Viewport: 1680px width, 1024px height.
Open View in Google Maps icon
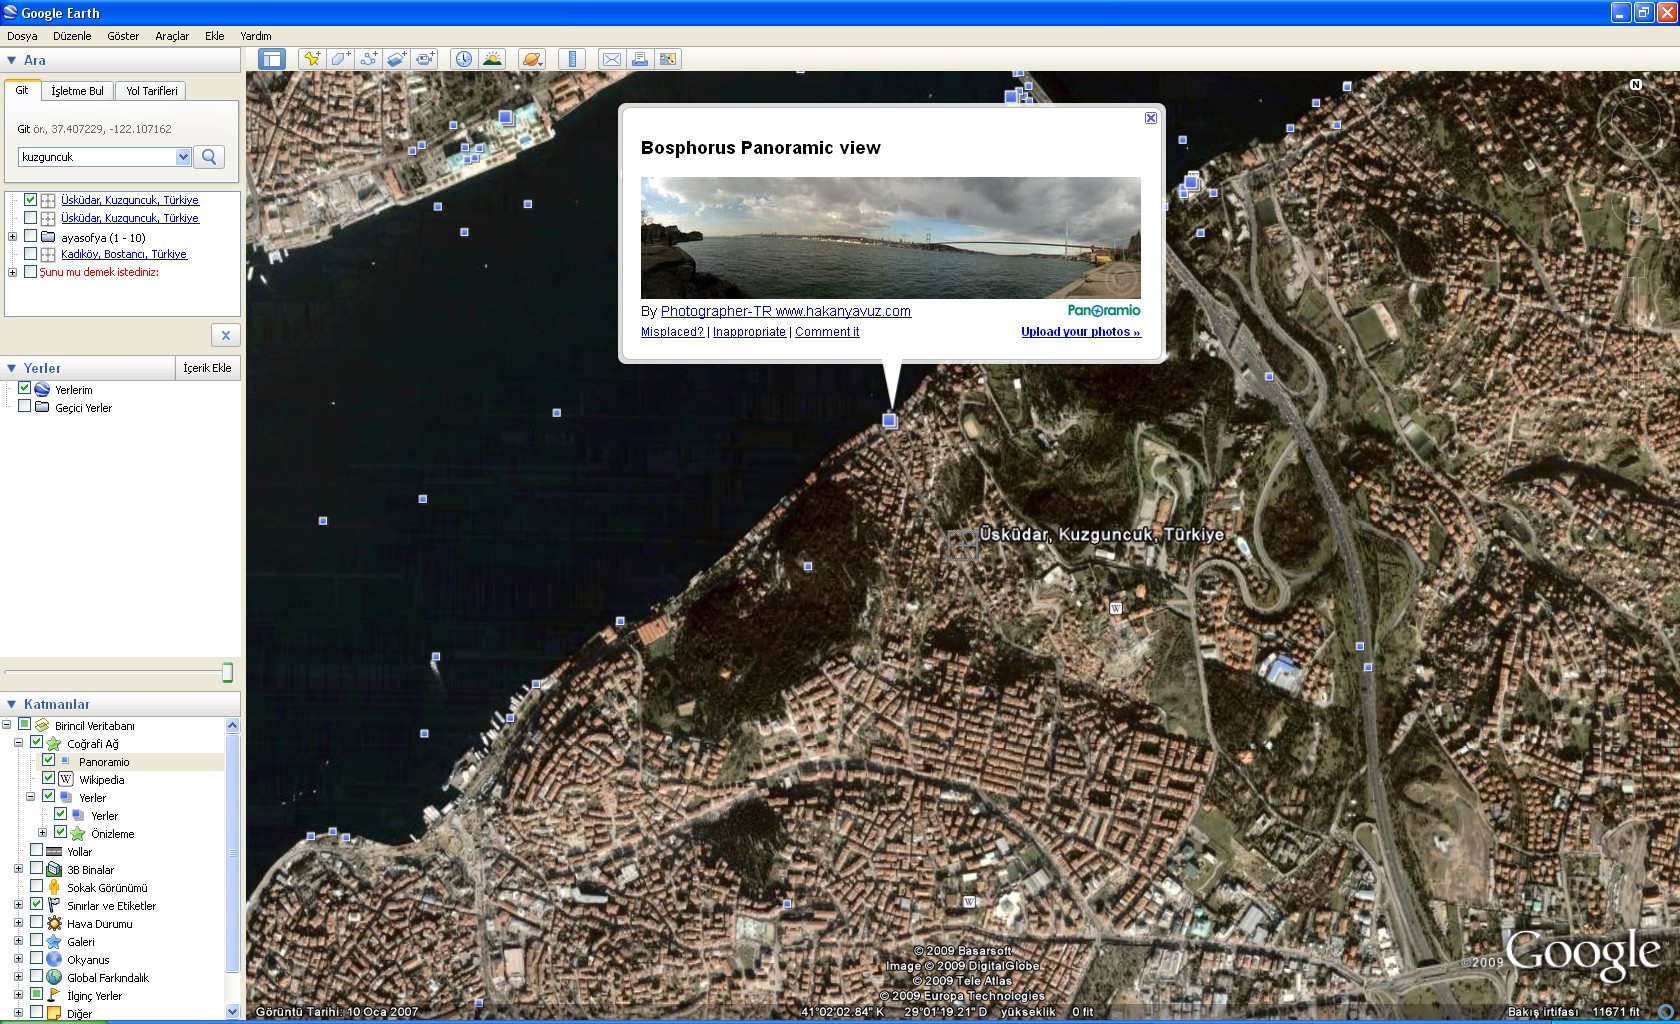668,59
